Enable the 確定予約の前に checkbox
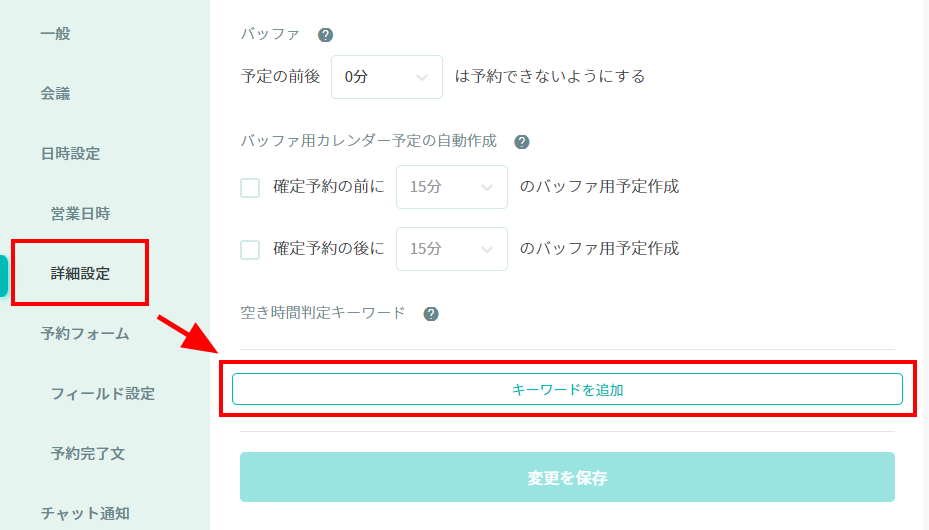The width and height of the screenshot is (929, 530). coord(250,187)
